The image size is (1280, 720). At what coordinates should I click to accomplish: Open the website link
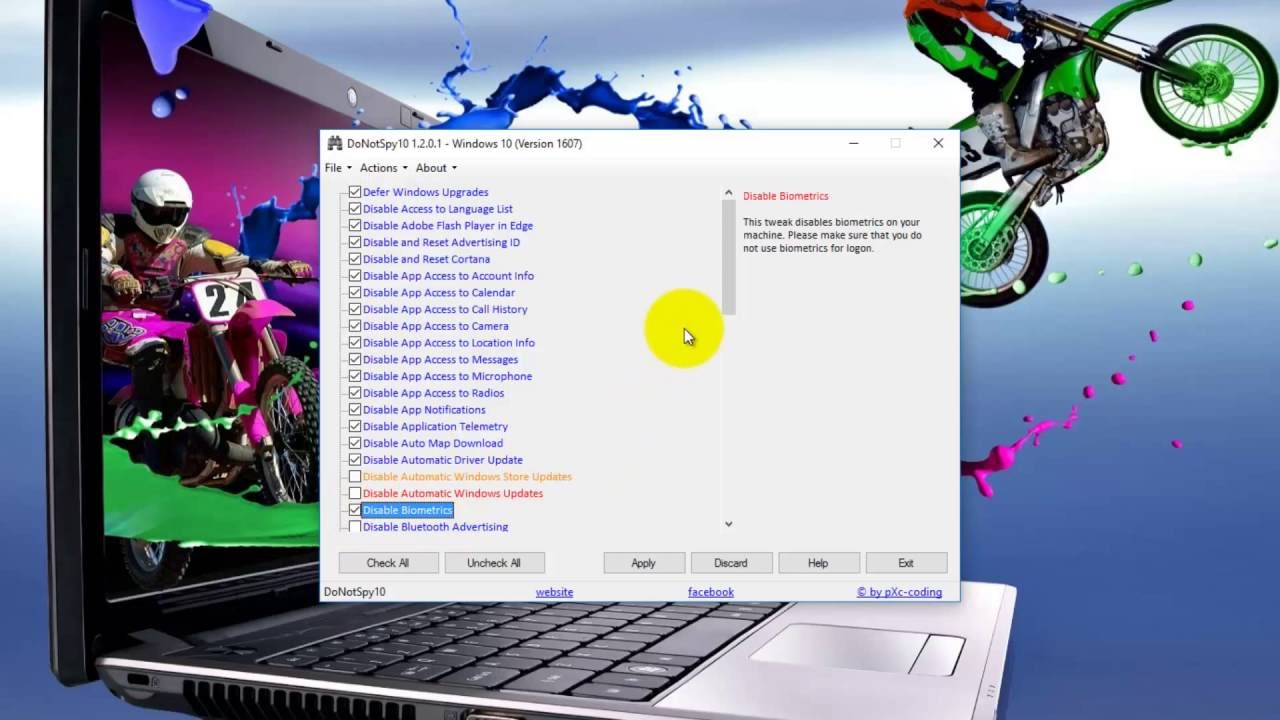pyautogui.click(x=554, y=592)
